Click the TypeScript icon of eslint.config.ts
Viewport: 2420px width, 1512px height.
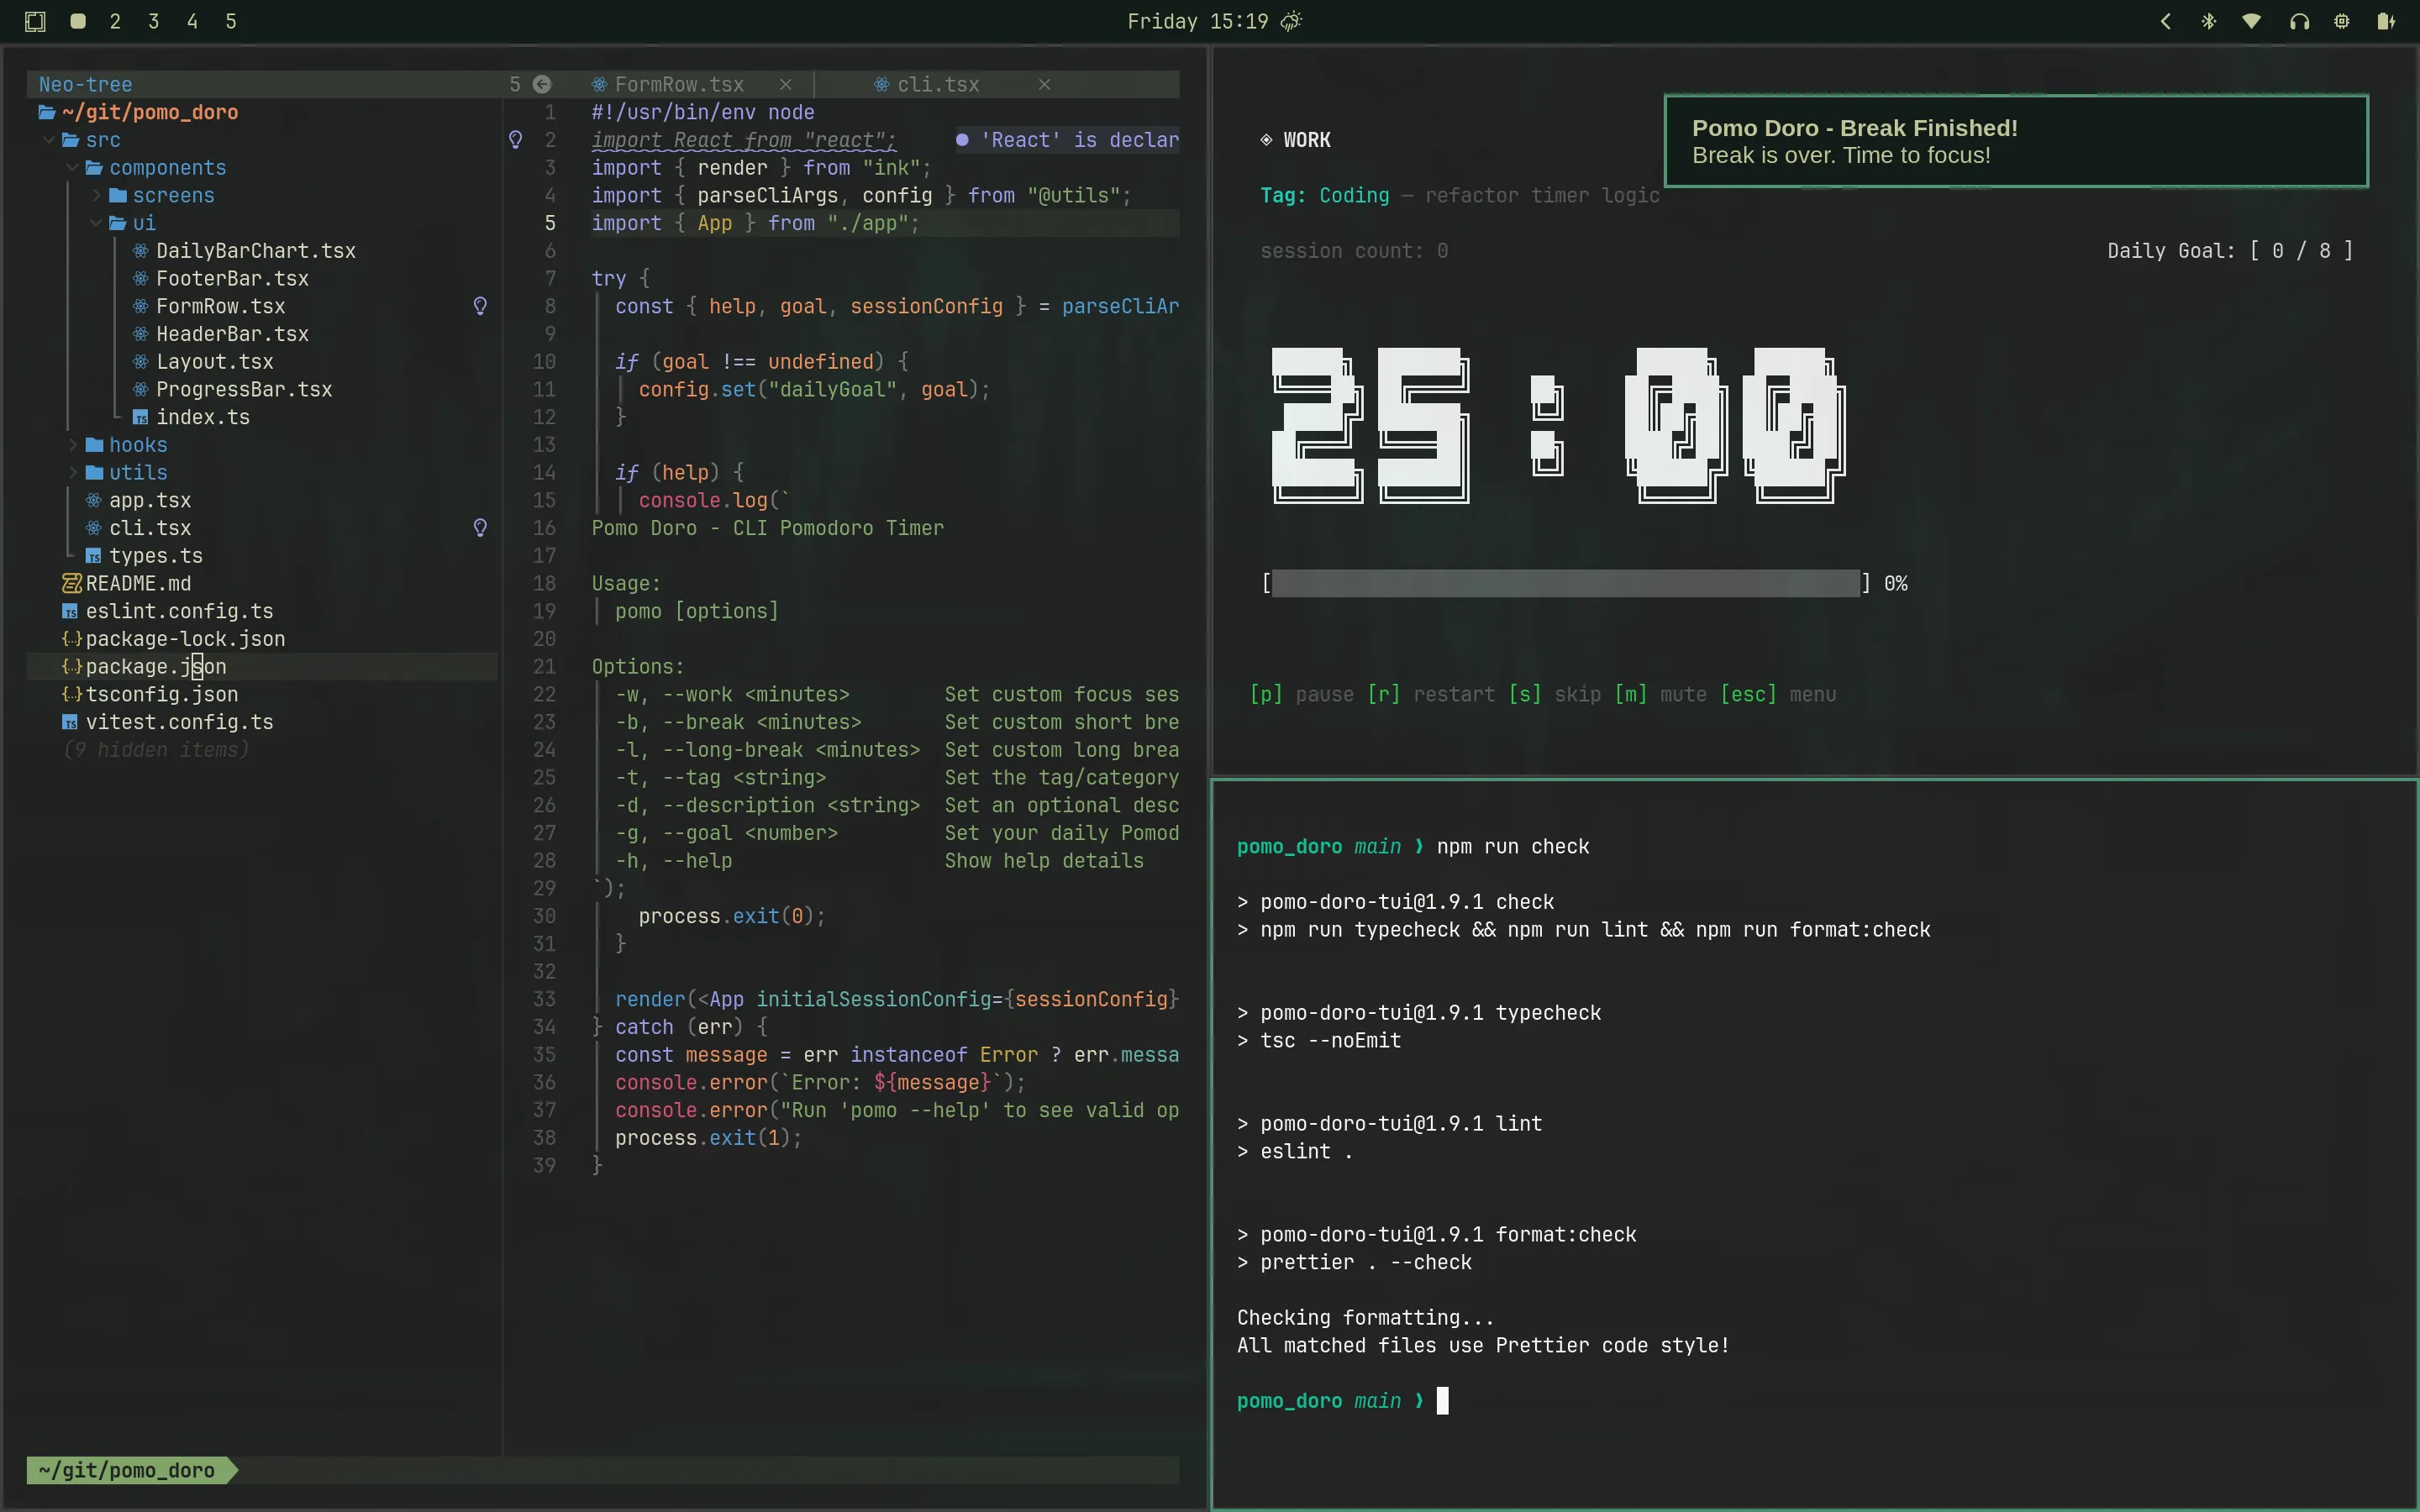[x=70, y=611]
